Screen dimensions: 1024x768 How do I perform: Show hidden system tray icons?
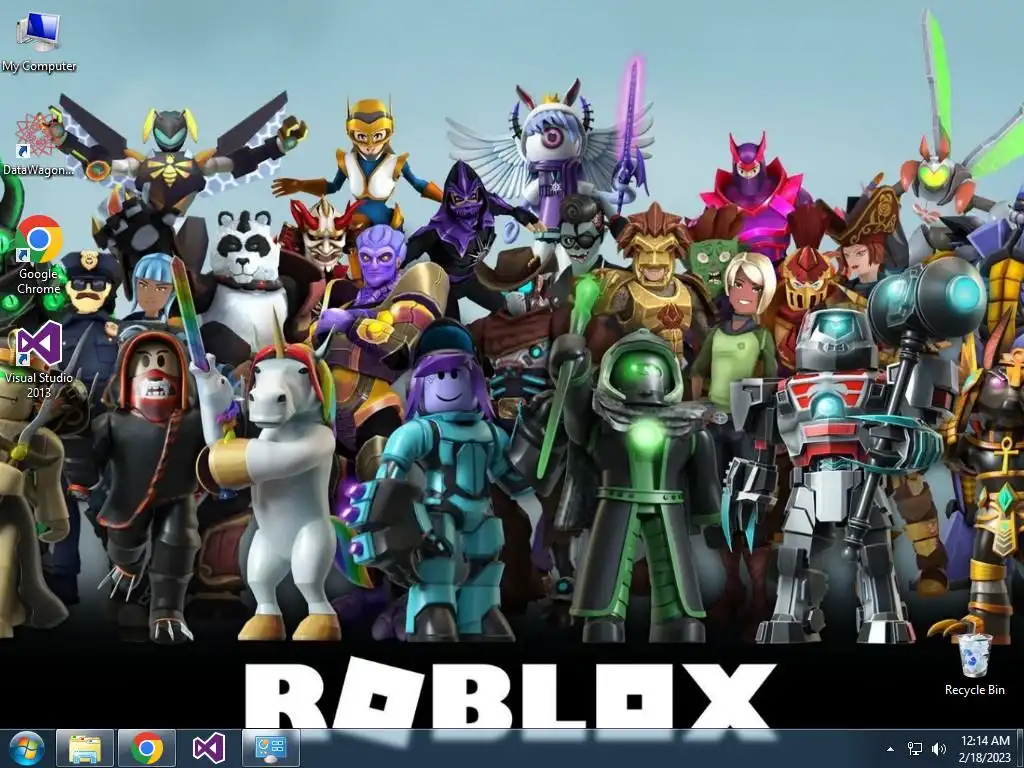click(x=889, y=749)
